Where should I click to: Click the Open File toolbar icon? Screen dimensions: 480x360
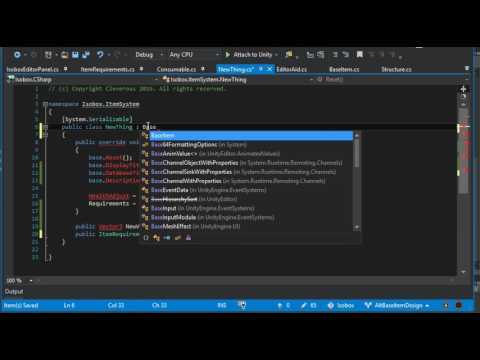pos(65,55)
